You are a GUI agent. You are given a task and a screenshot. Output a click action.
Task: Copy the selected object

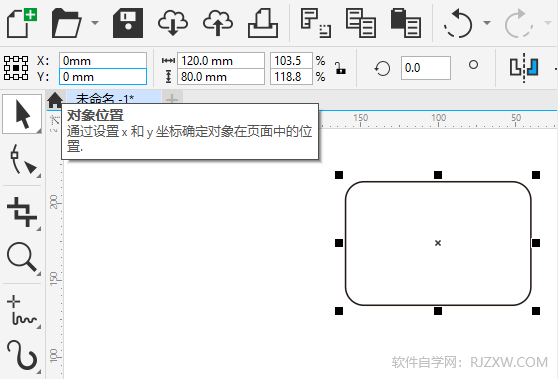point(361,23)
